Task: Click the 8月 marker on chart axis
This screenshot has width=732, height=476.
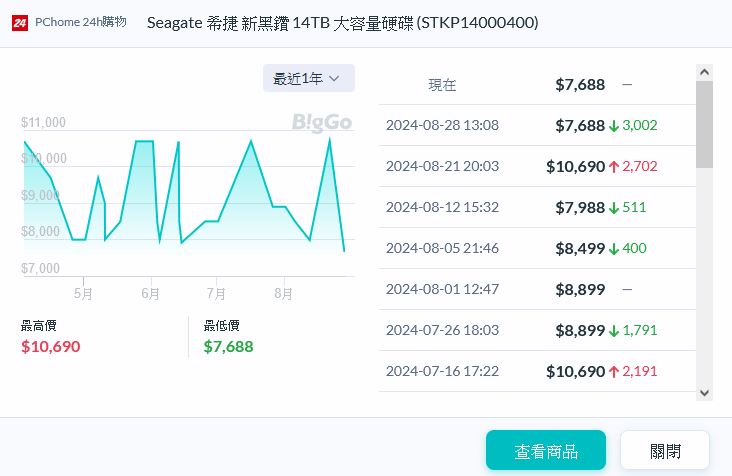Action: click(x=283, y=294)
